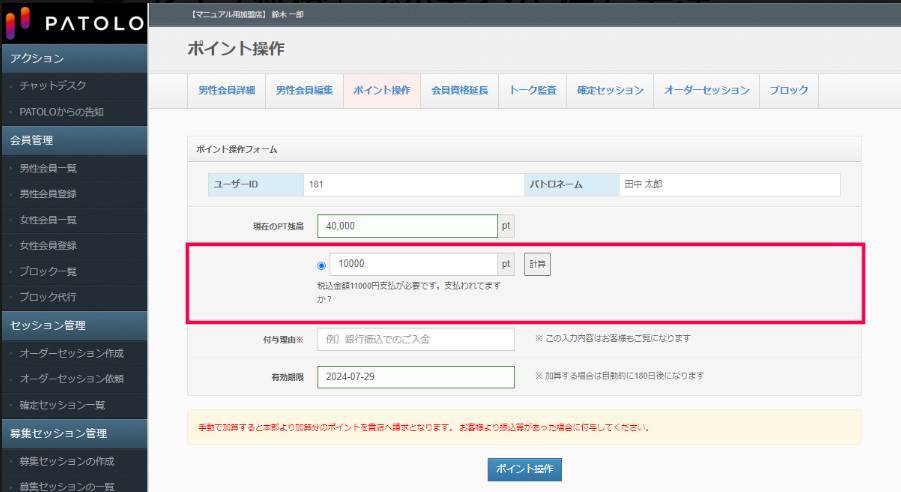Switch to the オーダーセッション tab

tap(706, 90)
